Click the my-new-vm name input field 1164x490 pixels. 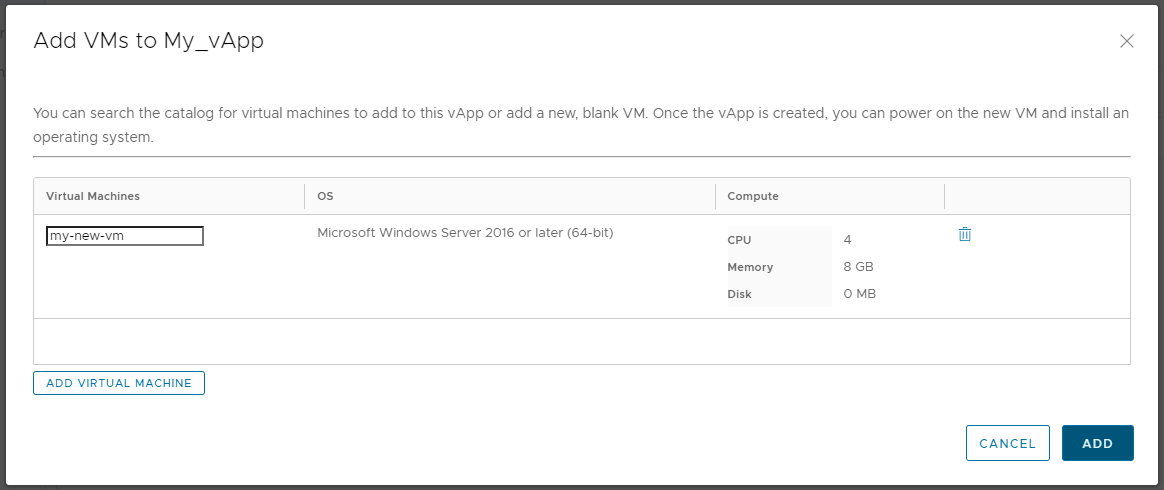point(125,236)
